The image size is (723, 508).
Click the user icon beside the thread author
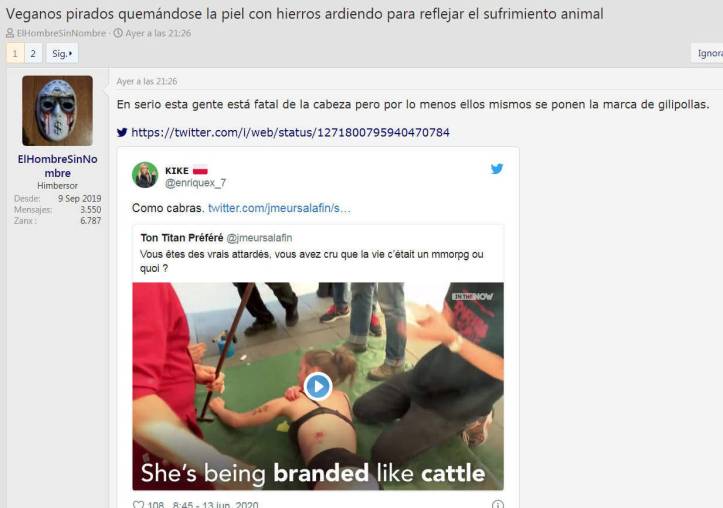point(10,33)
